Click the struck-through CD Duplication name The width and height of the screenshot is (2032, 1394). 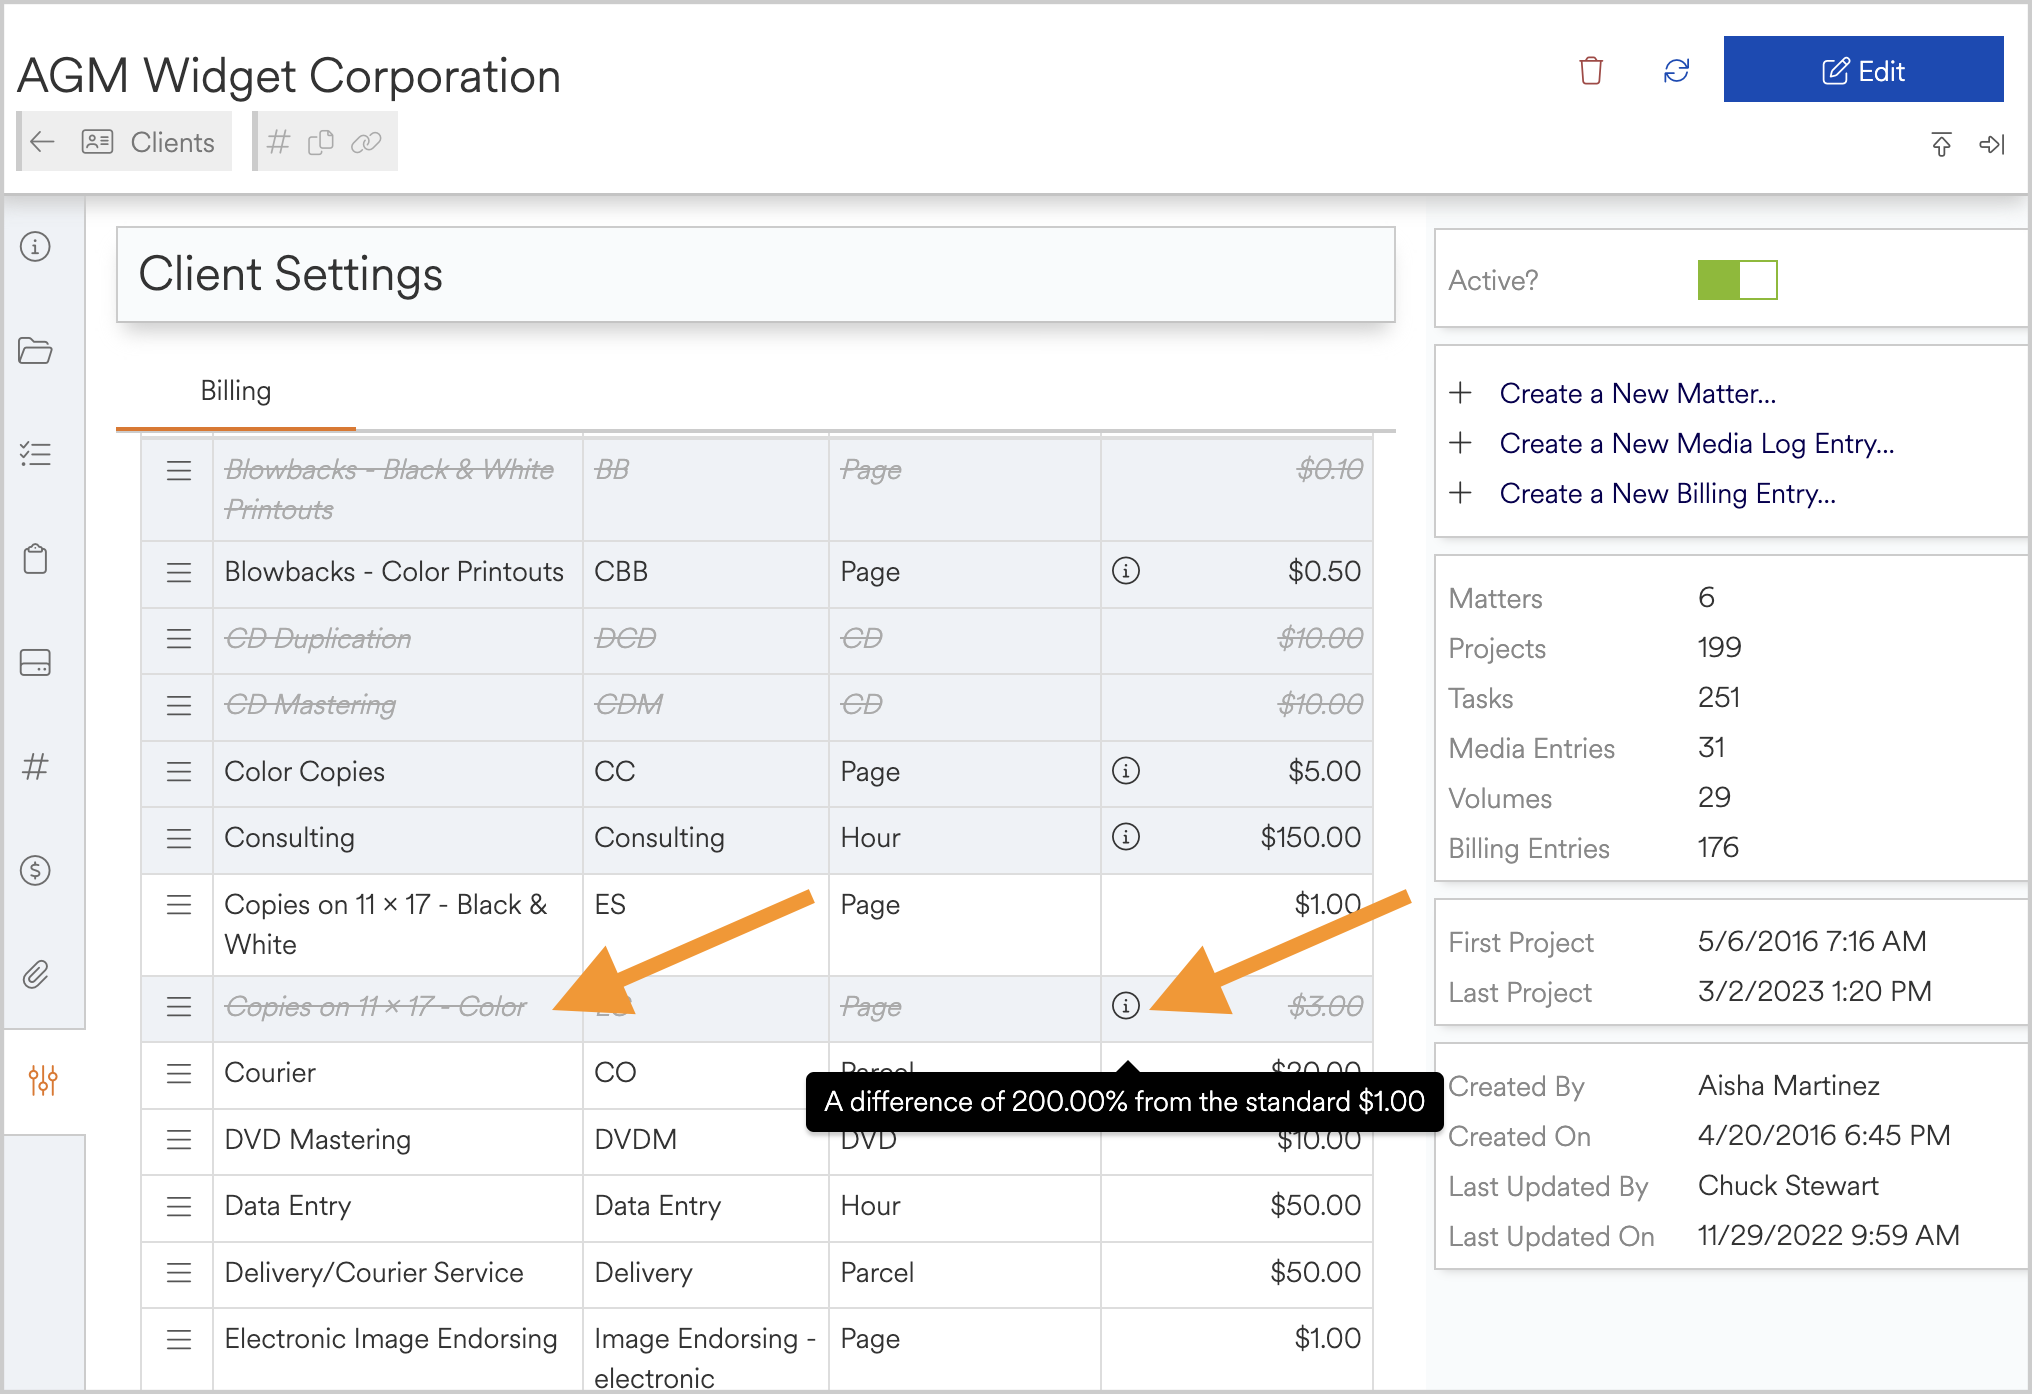pyautogui.click(x=318, y=638)
